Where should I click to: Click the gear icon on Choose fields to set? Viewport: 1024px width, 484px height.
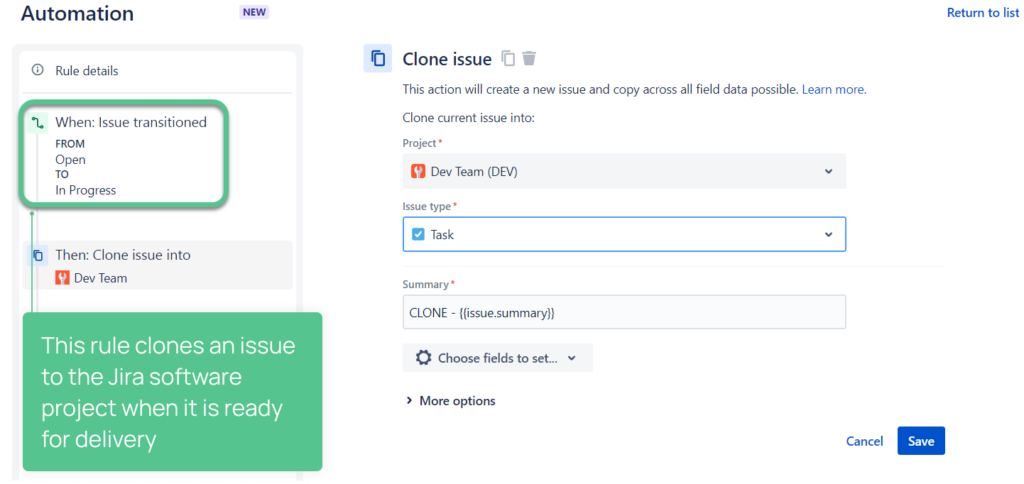(424, 358)
